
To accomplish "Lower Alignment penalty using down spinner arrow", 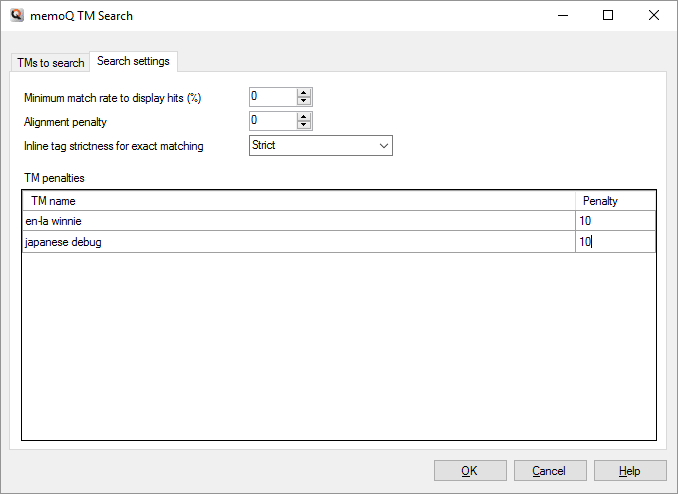I will coord(305,126).
